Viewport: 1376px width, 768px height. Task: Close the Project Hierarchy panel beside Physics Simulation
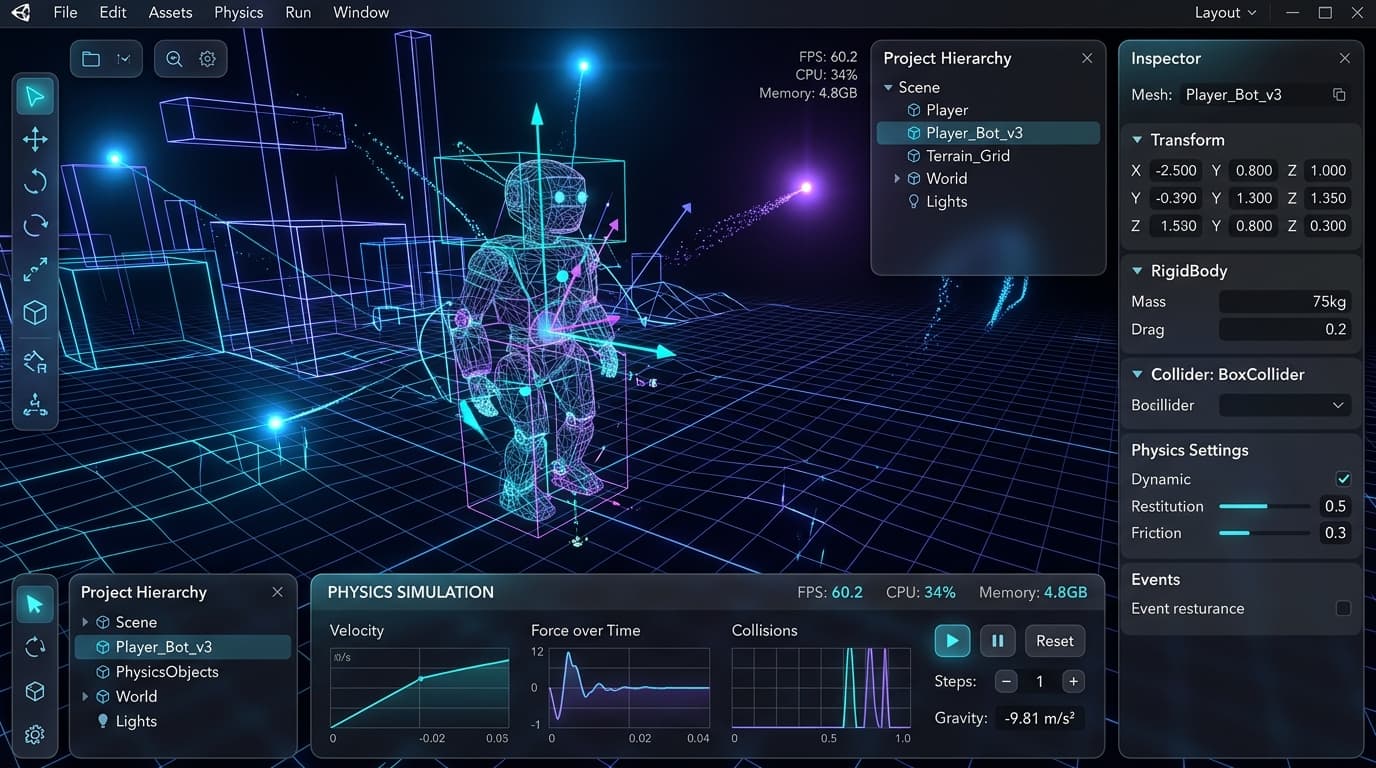coord(278,592)
